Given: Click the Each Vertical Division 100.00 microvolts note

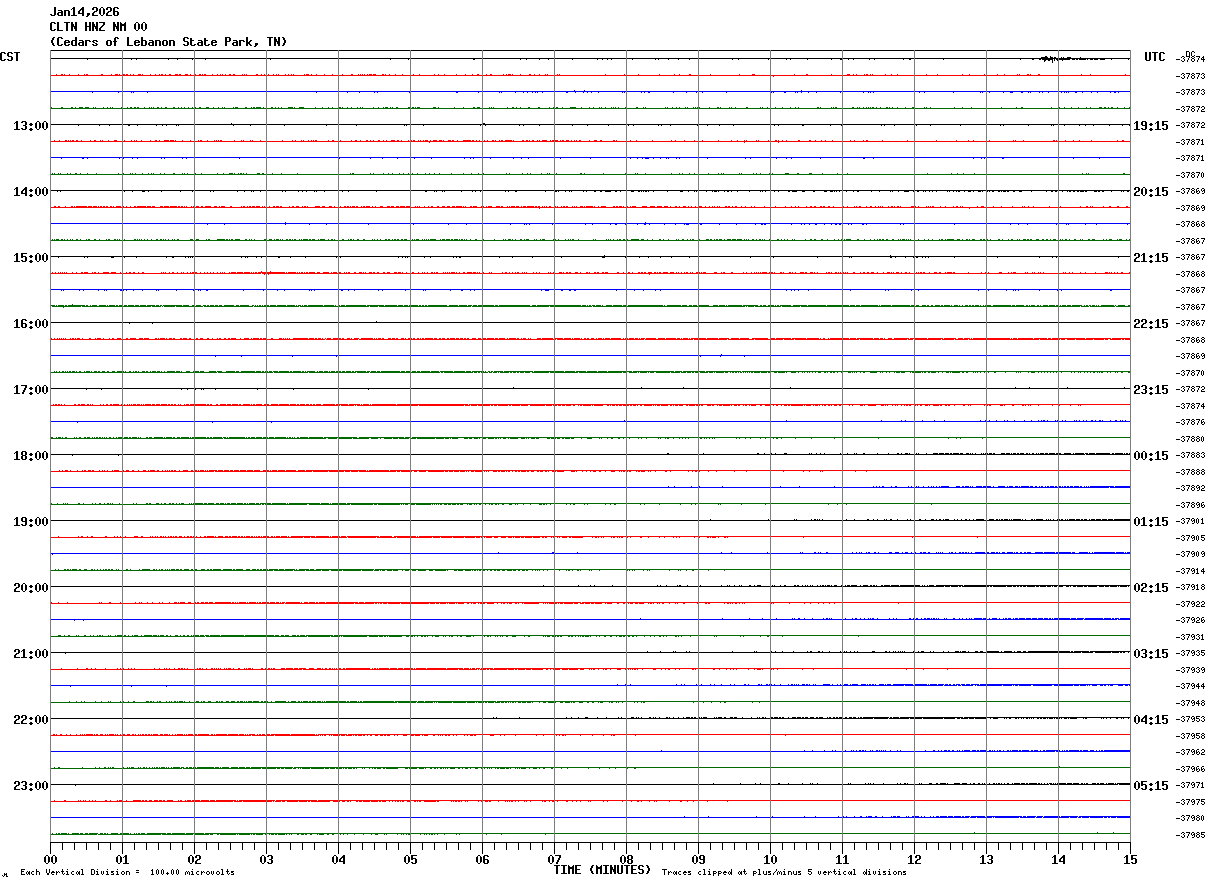Looking at the screenshot, I should (x=127, y=873).
